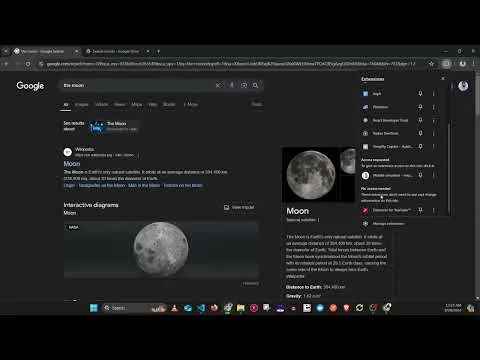
Task: Click the address bar URL
Action: 231,64
